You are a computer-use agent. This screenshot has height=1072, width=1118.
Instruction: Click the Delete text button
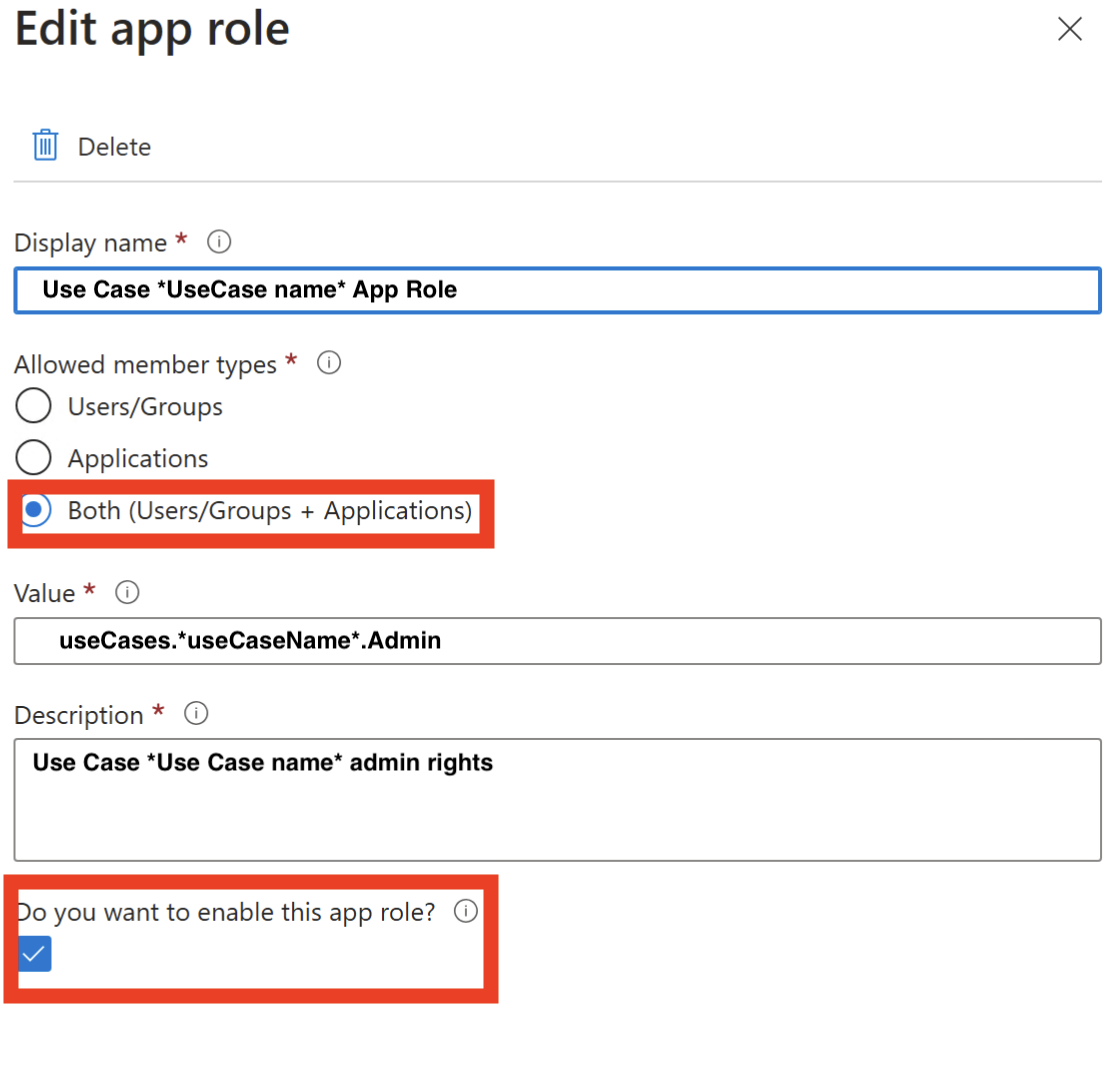point(114,147)
